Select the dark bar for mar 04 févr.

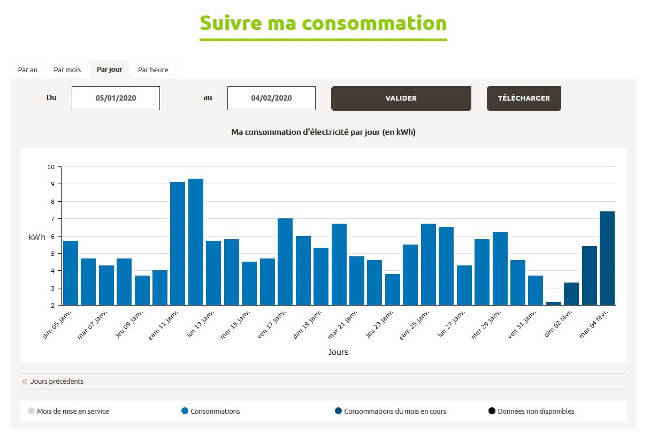(x=607, y=258)
